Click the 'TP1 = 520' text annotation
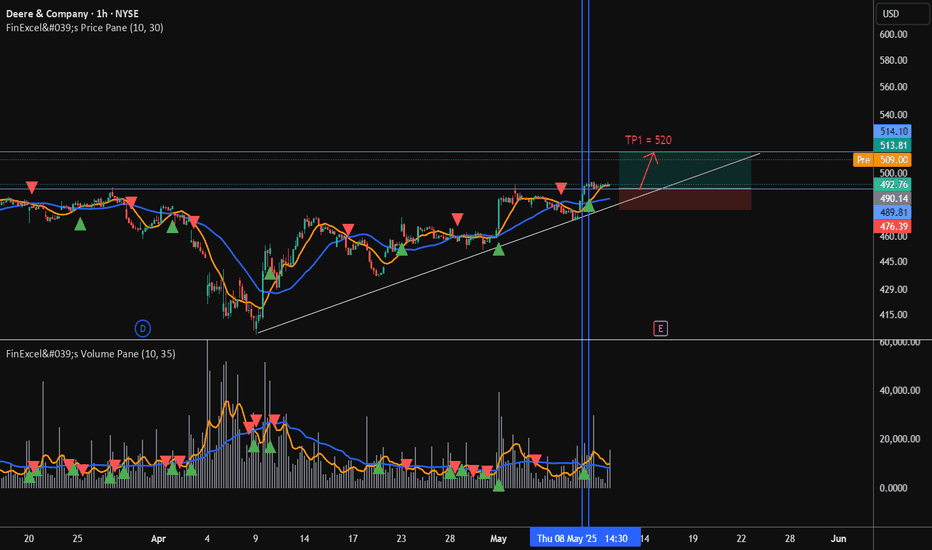Viewport: 932px width, 550px height. point(648,140)
